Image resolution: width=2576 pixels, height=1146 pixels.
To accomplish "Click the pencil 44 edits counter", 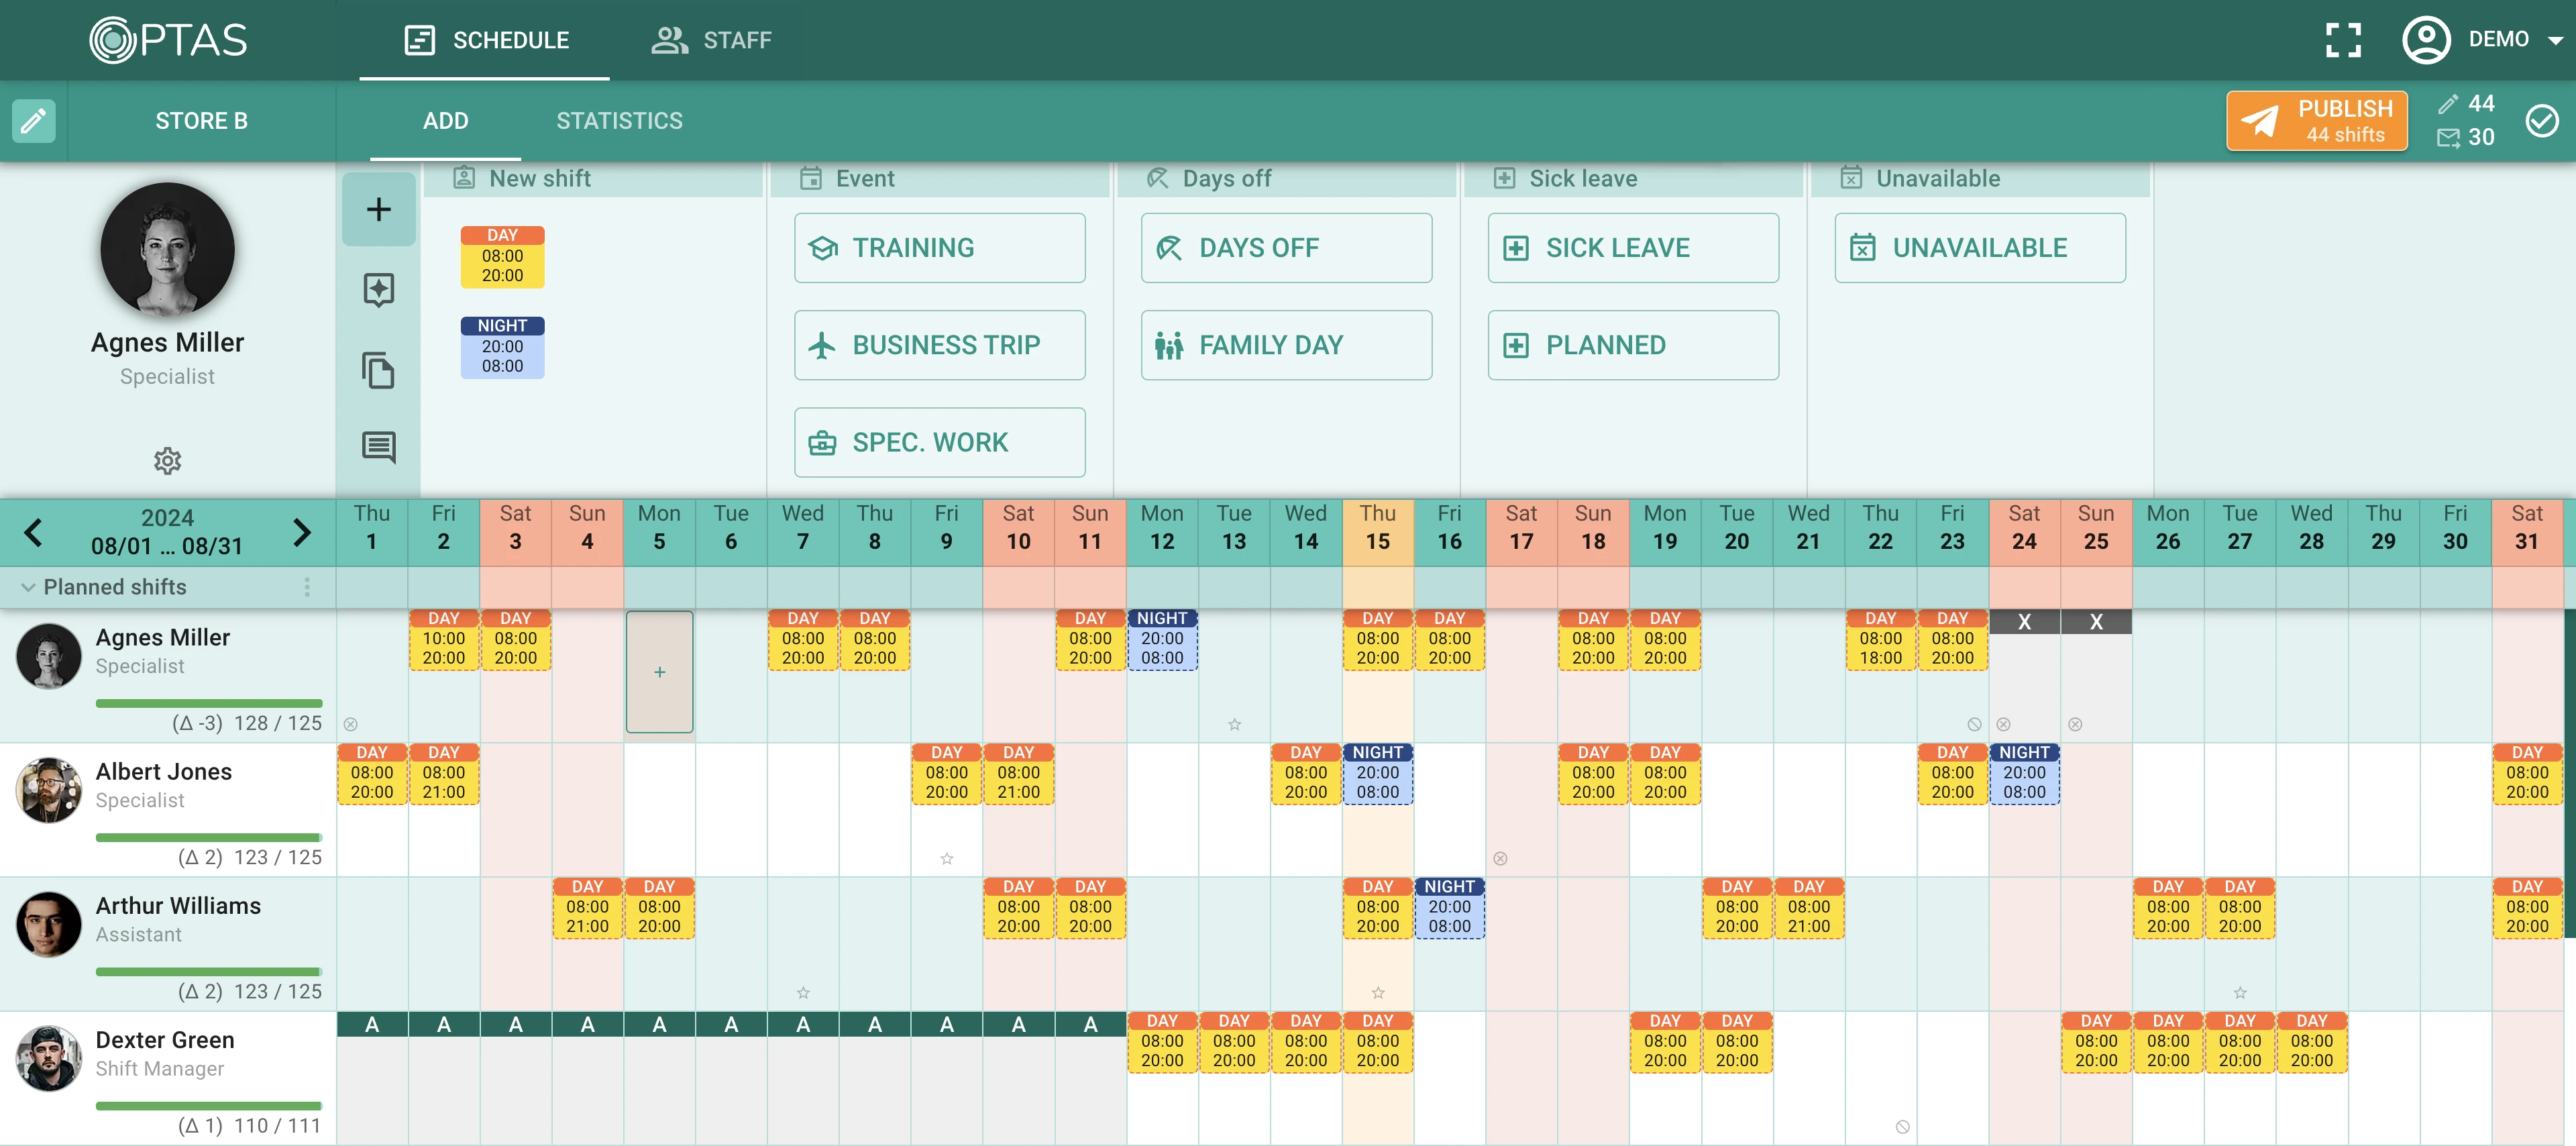I will 2467,104.
